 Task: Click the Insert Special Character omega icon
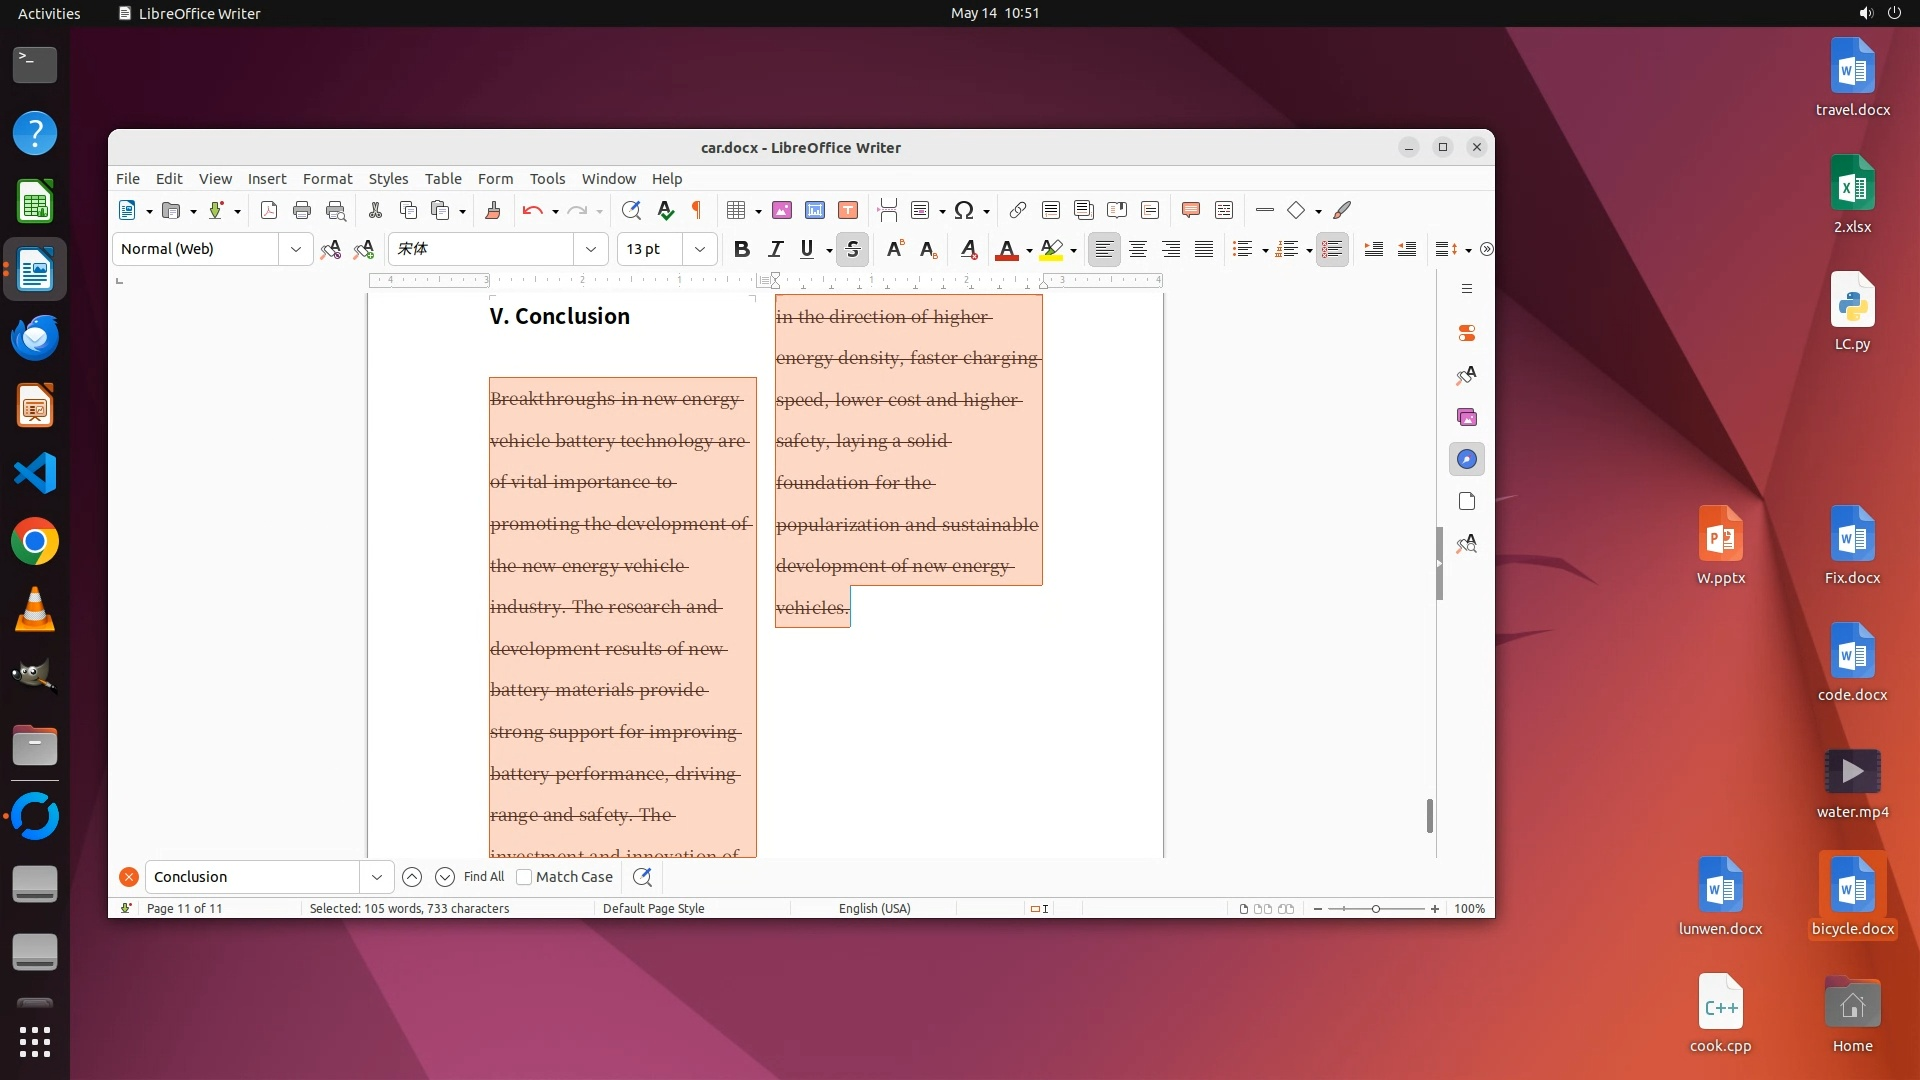point(963,210)
